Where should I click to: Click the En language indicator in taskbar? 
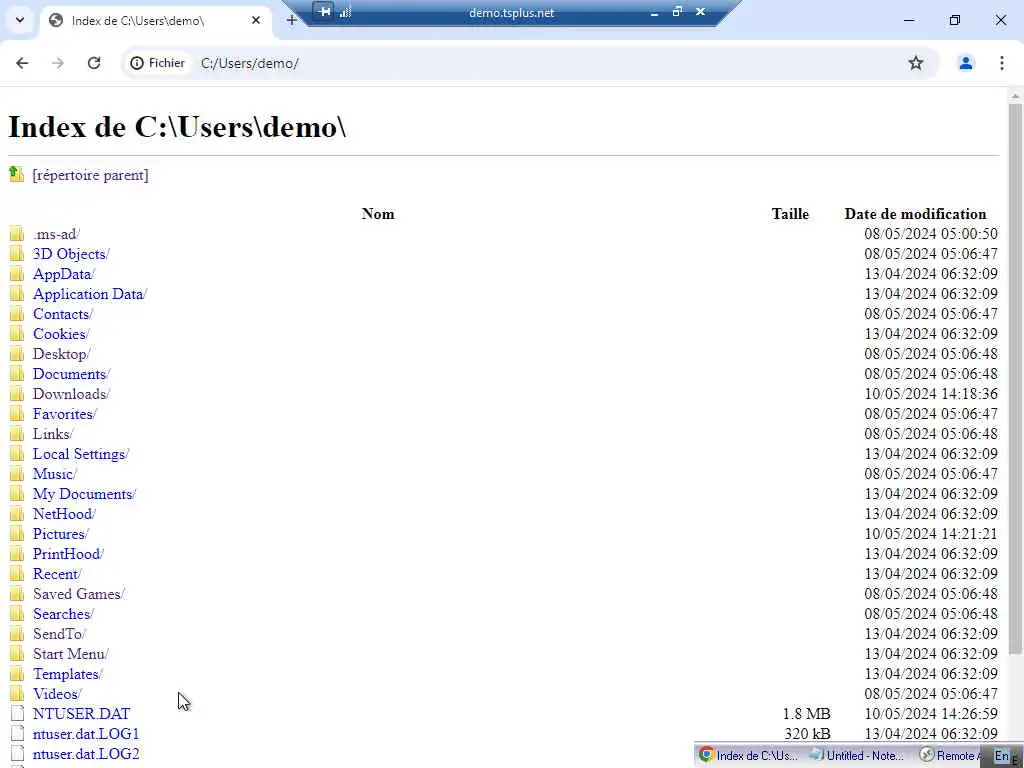coord(1002,756)
